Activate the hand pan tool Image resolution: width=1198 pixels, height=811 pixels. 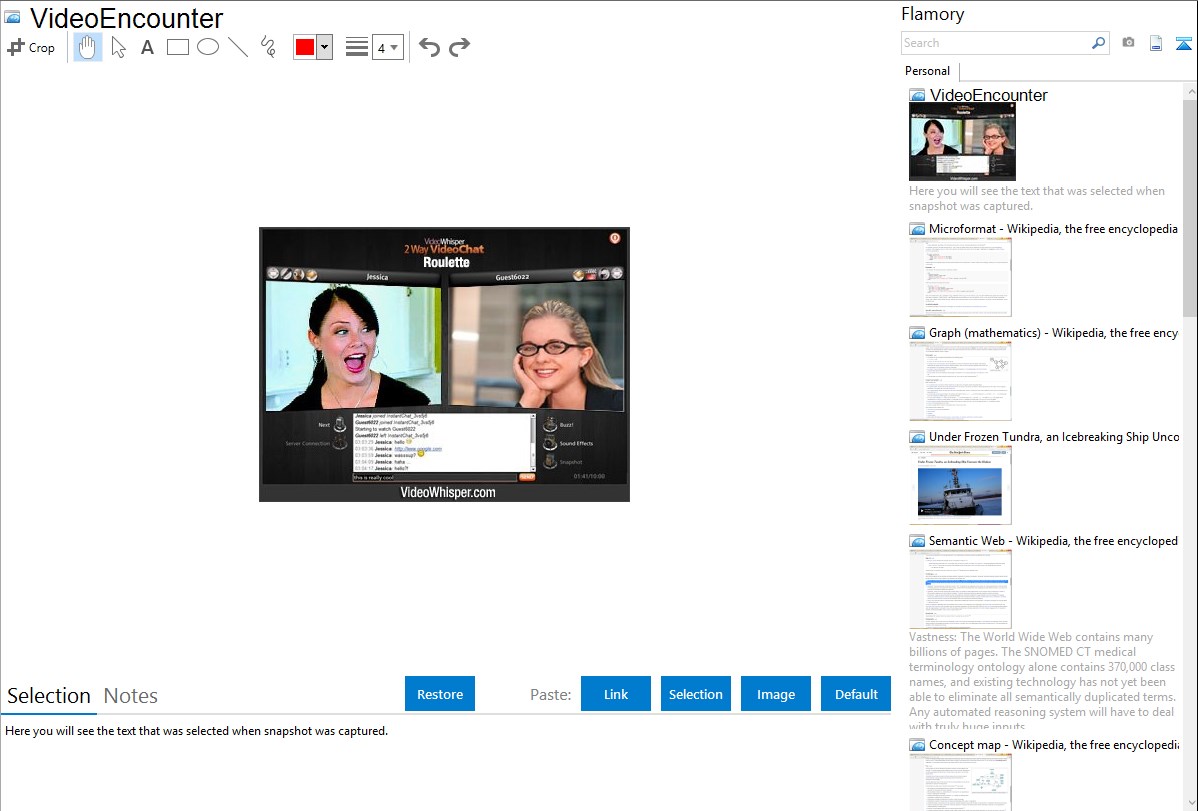point(88,47)
